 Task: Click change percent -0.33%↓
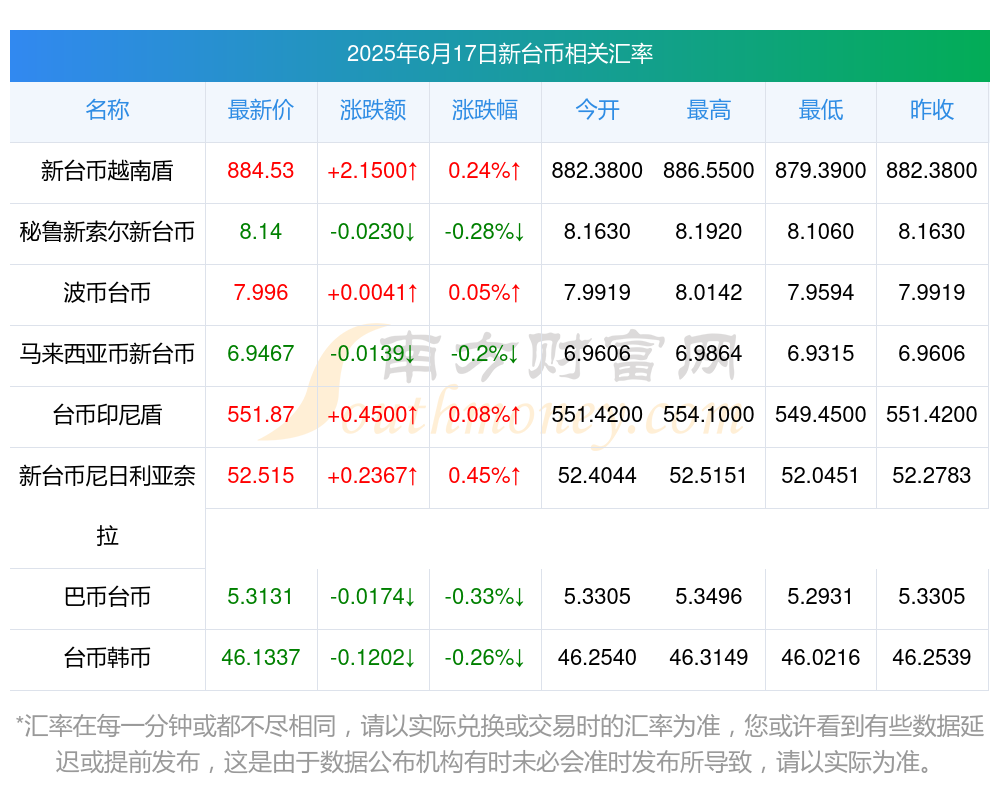click(485, 597)
